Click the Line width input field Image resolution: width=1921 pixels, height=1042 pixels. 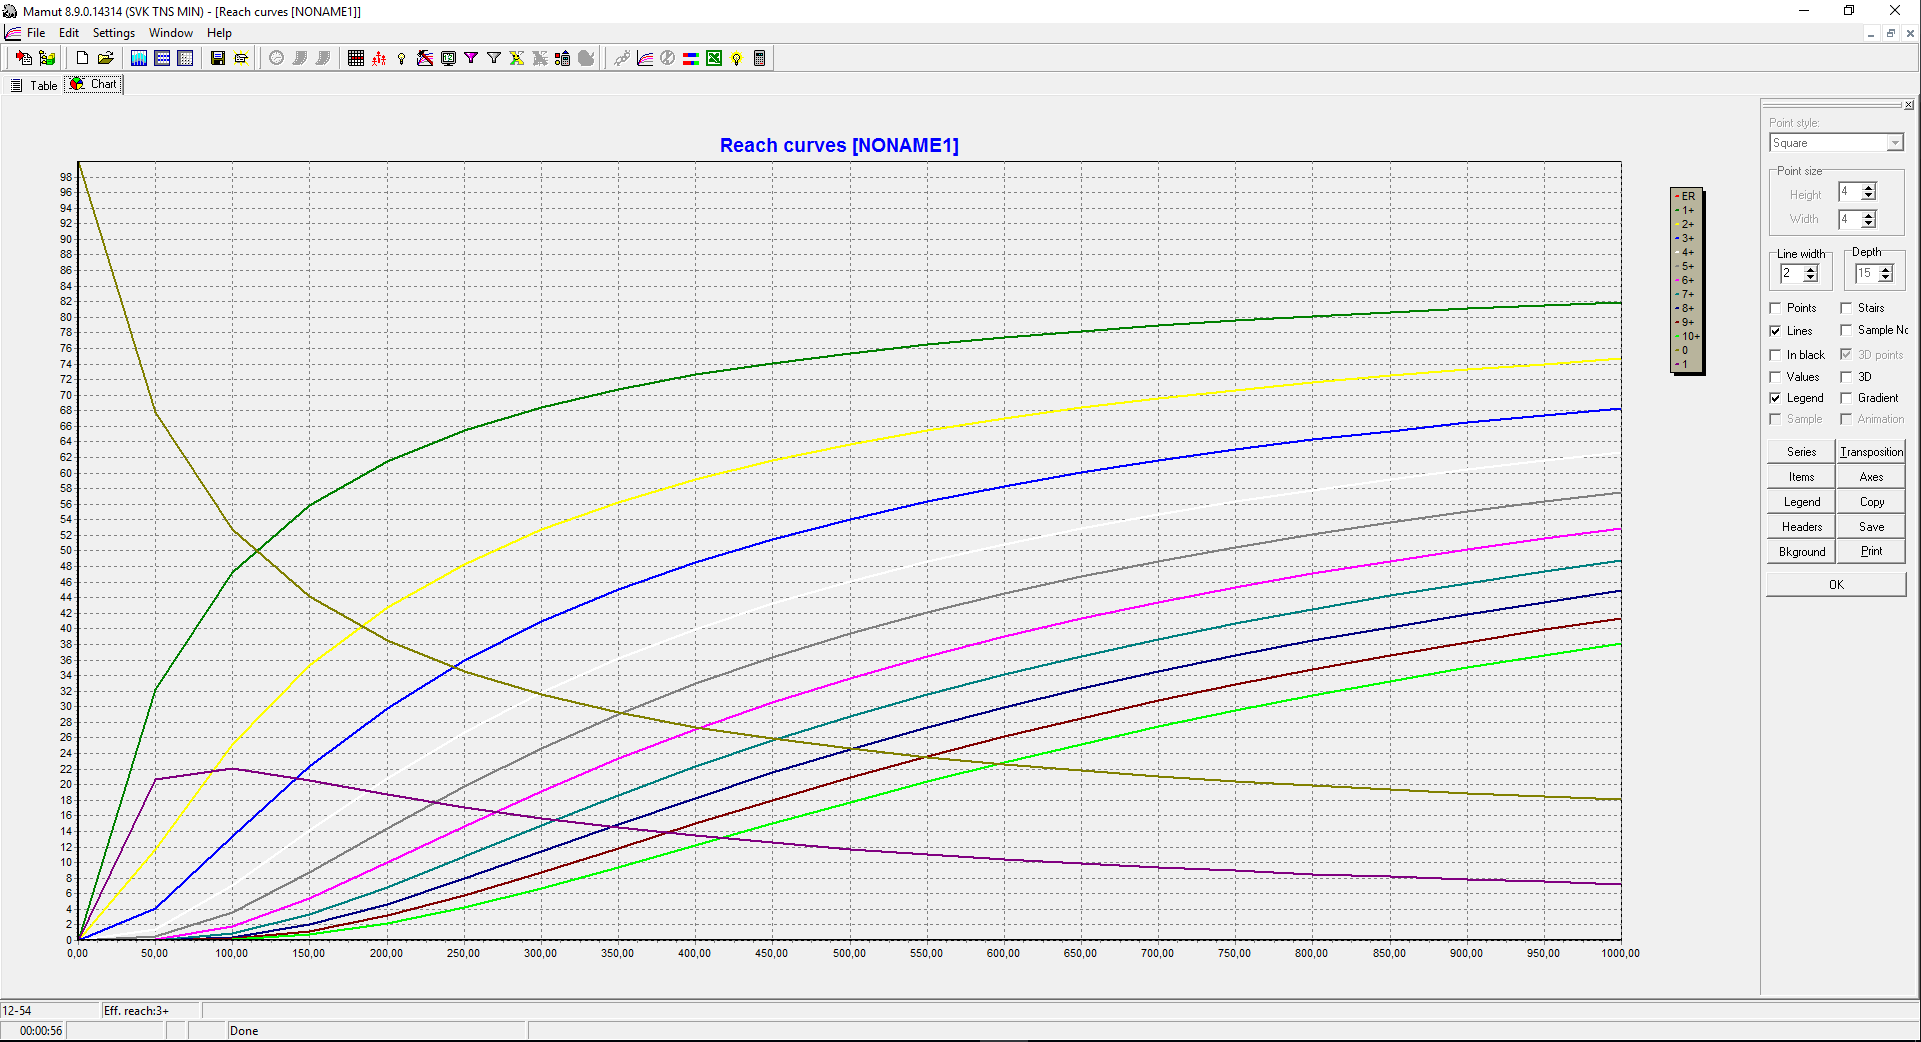[x=1791, y=274]
